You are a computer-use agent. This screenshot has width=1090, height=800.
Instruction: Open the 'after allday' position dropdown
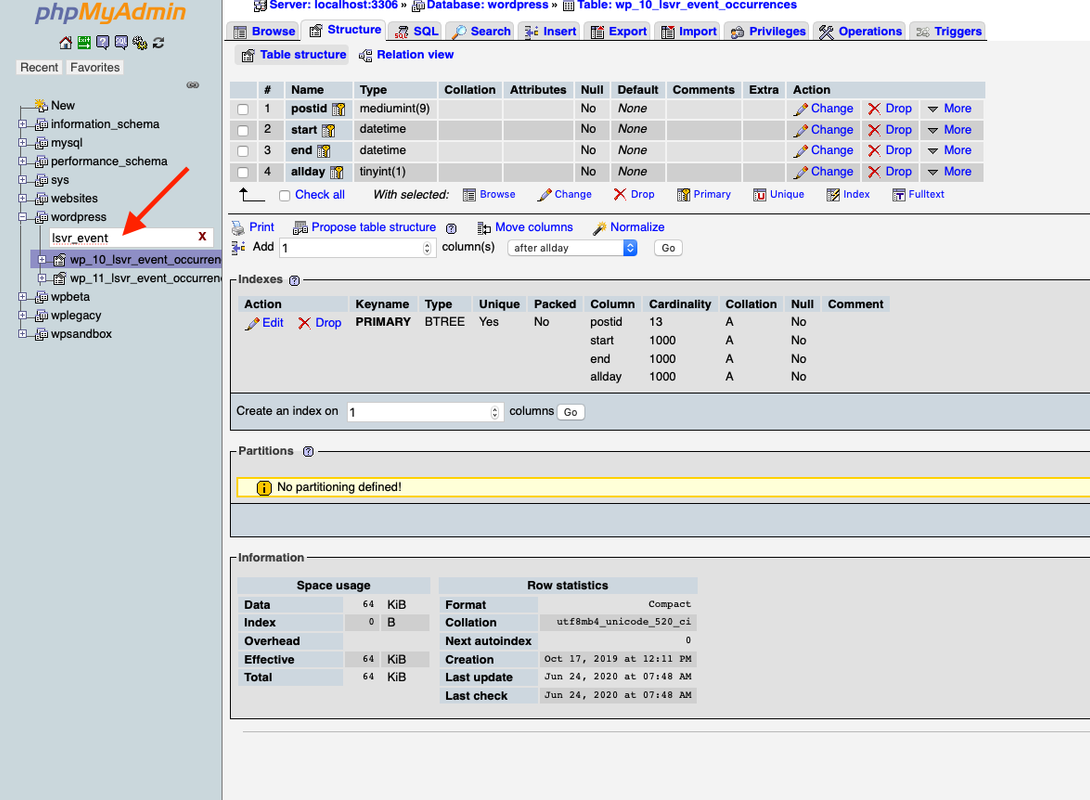(x=573, y=248)
